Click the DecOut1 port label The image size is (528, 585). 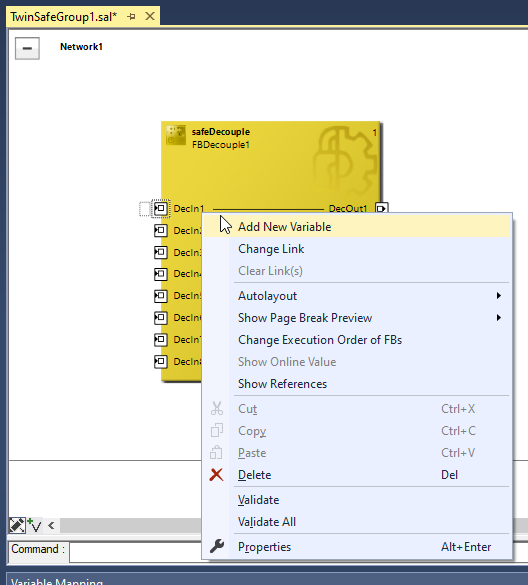click(x=348, y=209)
